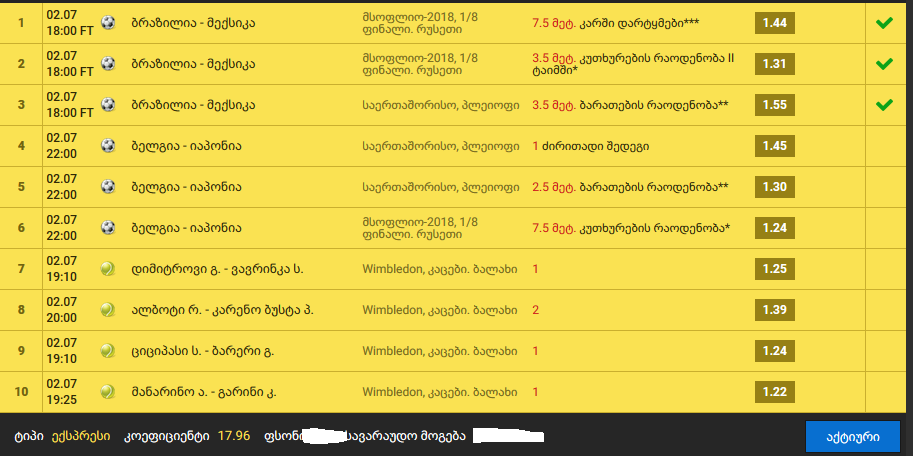Click the total coefficient 17.96
The width and height of the screenshot is (913, 456).
click(x=233, y=436)
